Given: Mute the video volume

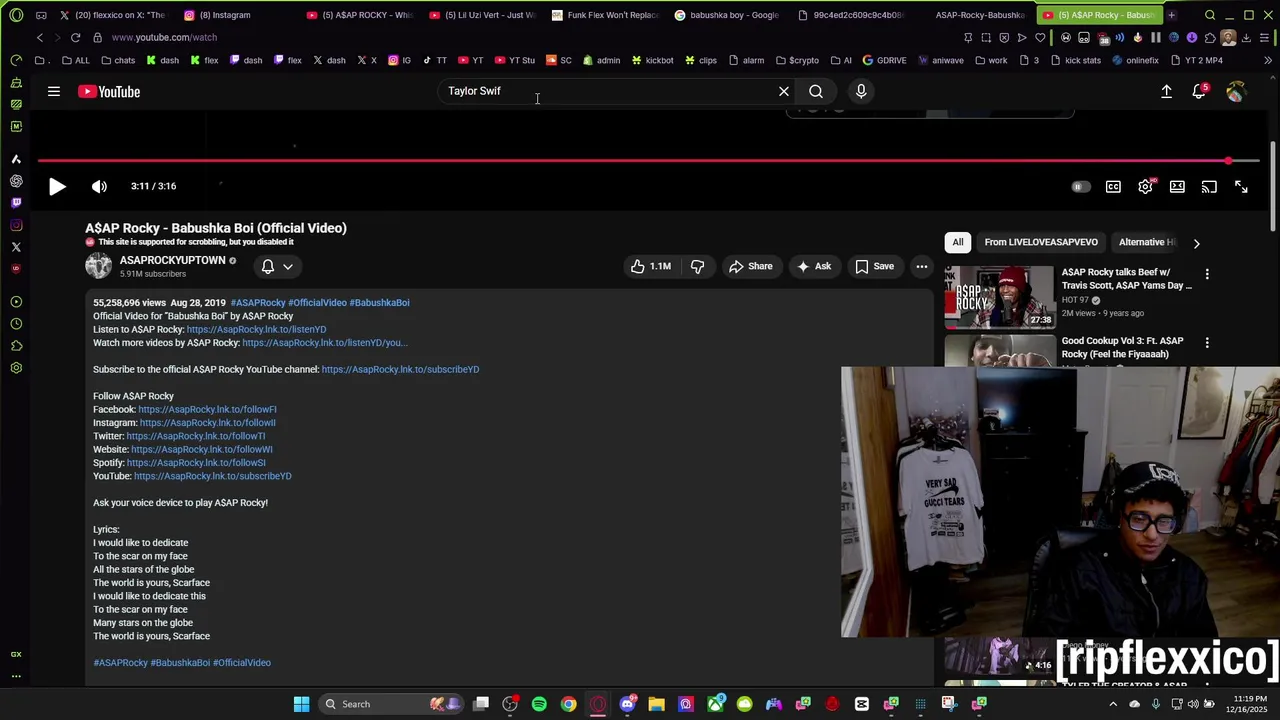Looking at the screenshot, I should point(99,186).
